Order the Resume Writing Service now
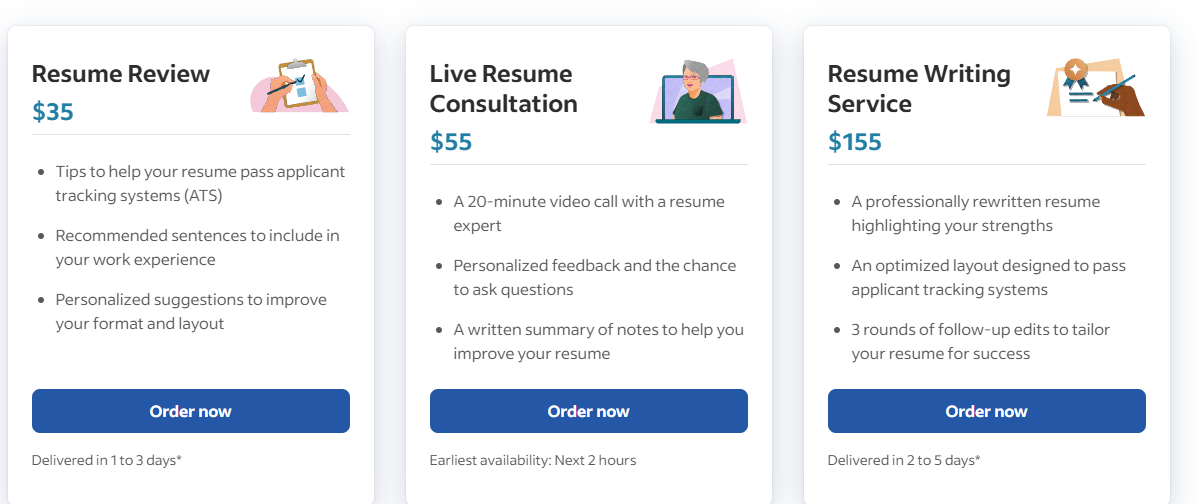 coord(986,411)
